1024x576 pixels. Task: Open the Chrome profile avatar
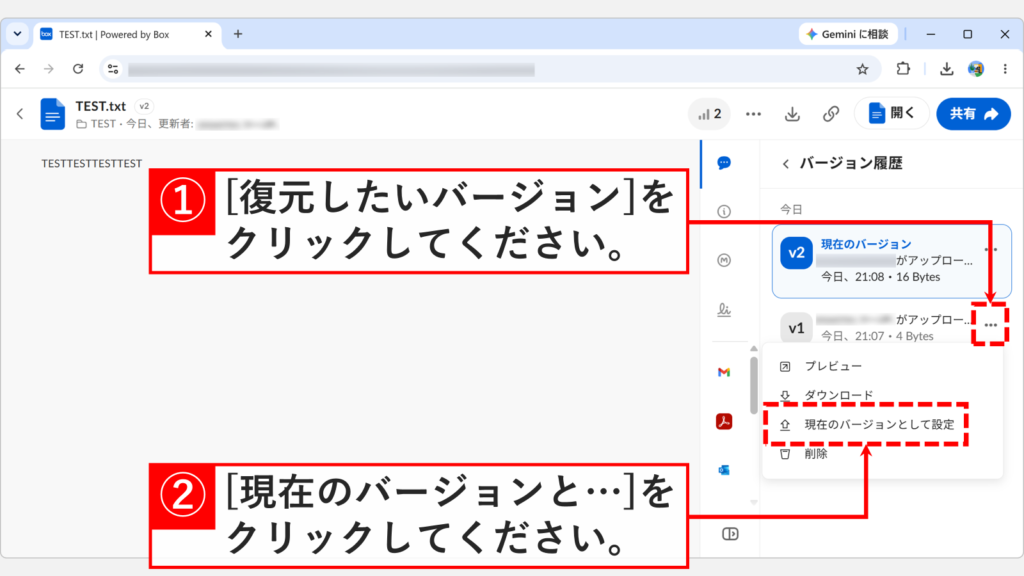coord(976,69)
